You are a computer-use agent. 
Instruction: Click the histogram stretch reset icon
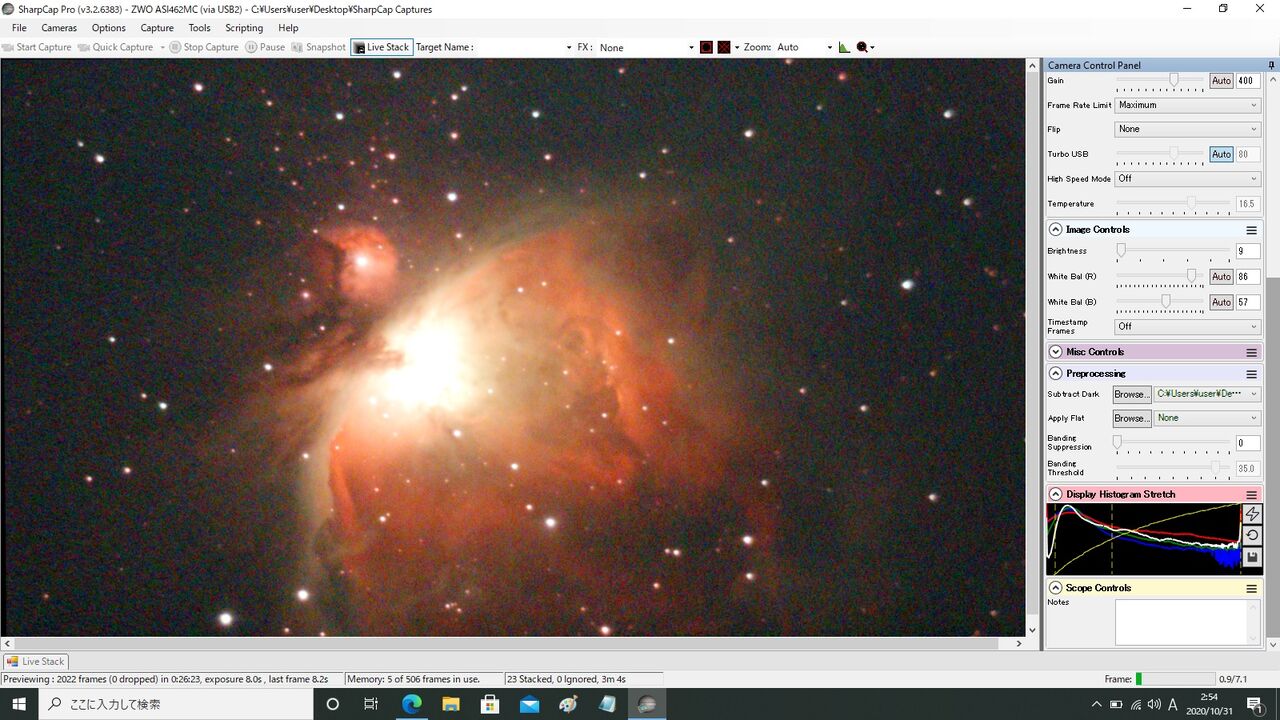(x=1252, y=536)
